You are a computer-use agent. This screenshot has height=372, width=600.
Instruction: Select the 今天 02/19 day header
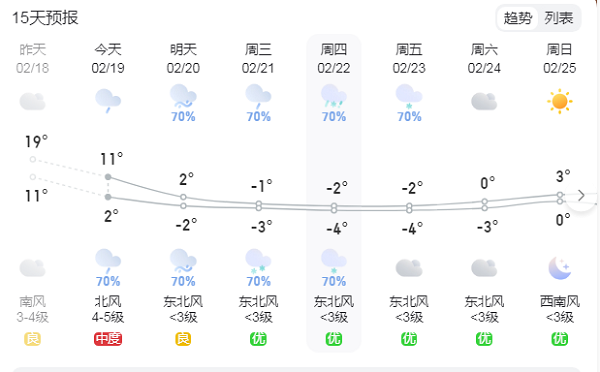coord(108,58)
